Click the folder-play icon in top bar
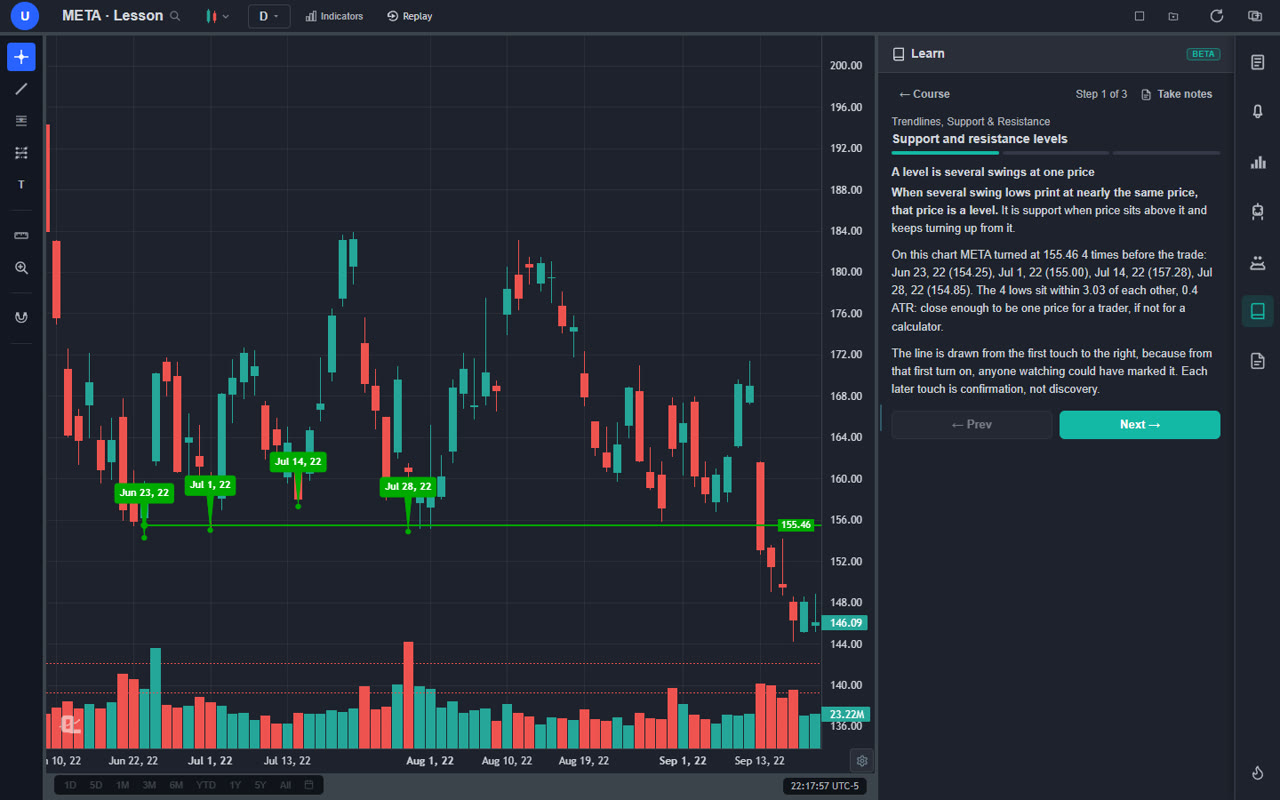The image size is (1280, 800). point(1173,16)
